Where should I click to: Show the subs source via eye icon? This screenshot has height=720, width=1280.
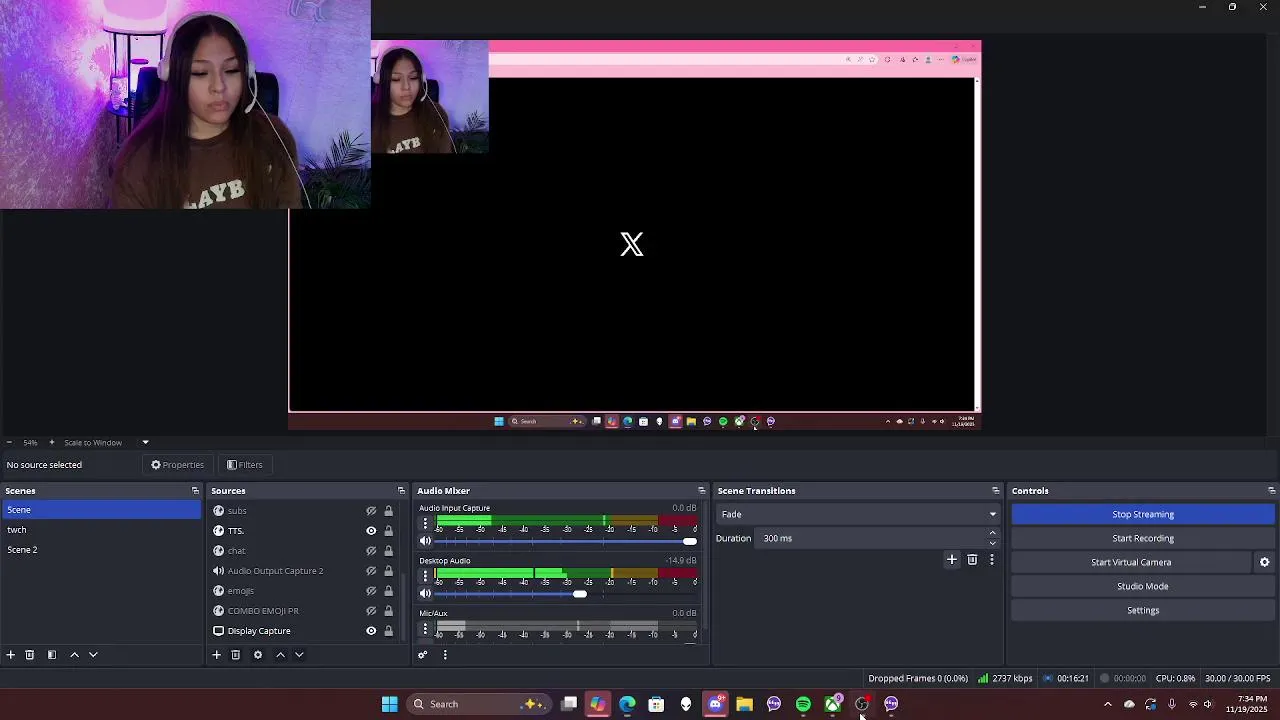tap(371, 511)
